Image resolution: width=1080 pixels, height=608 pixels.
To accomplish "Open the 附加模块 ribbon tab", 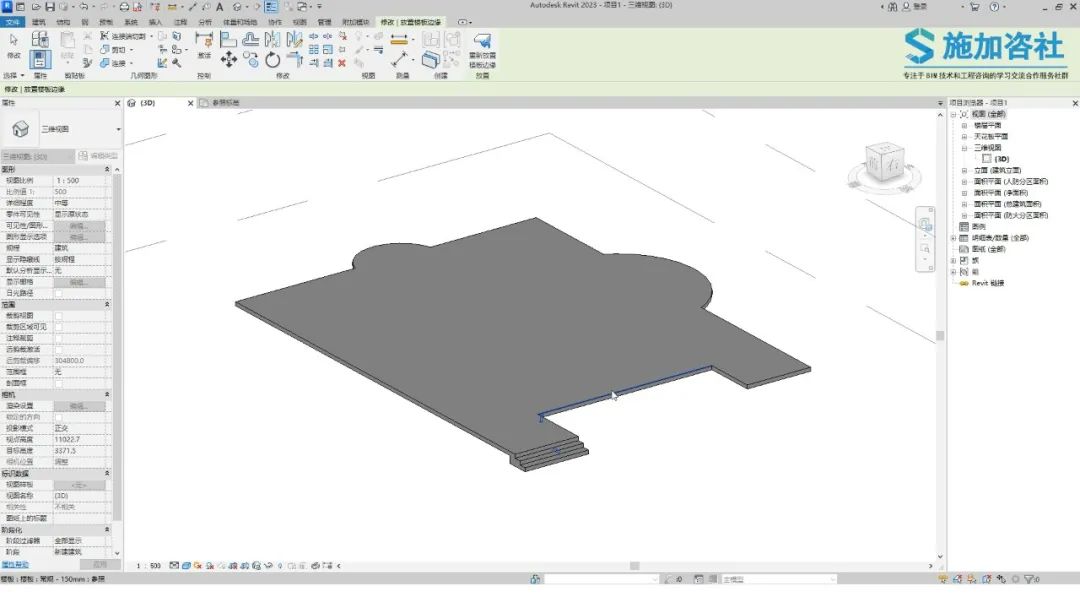I will [x=355, y=22].
